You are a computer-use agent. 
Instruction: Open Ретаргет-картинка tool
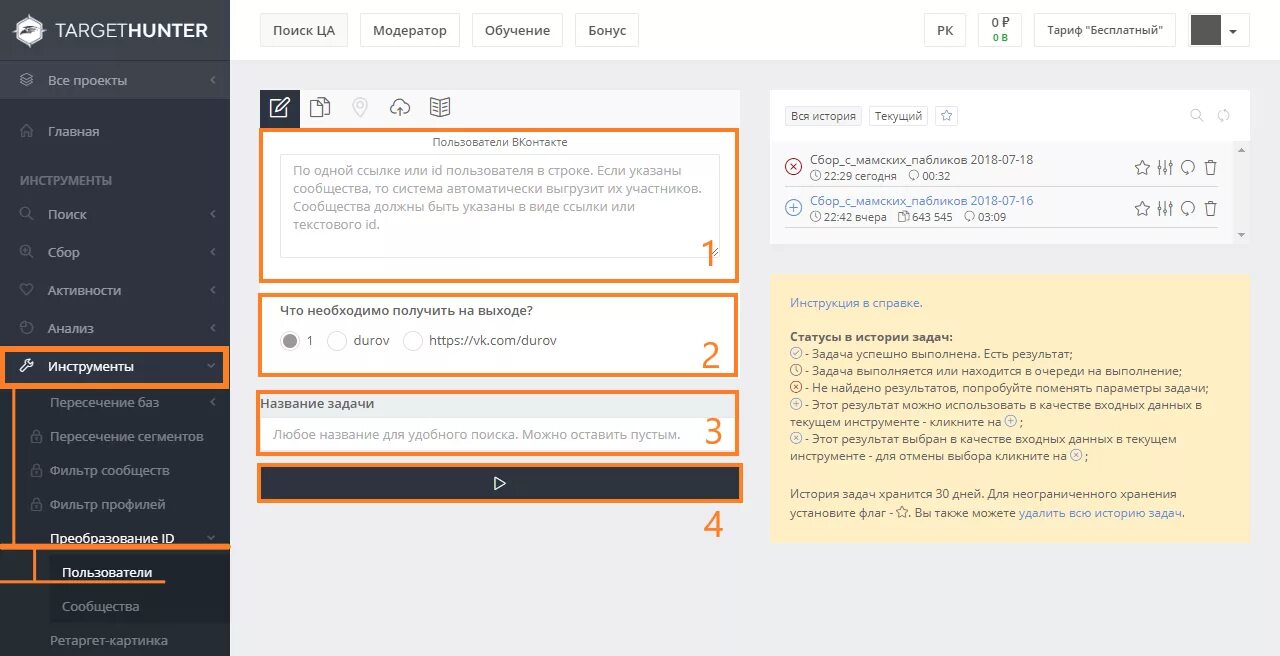[109, 640]
